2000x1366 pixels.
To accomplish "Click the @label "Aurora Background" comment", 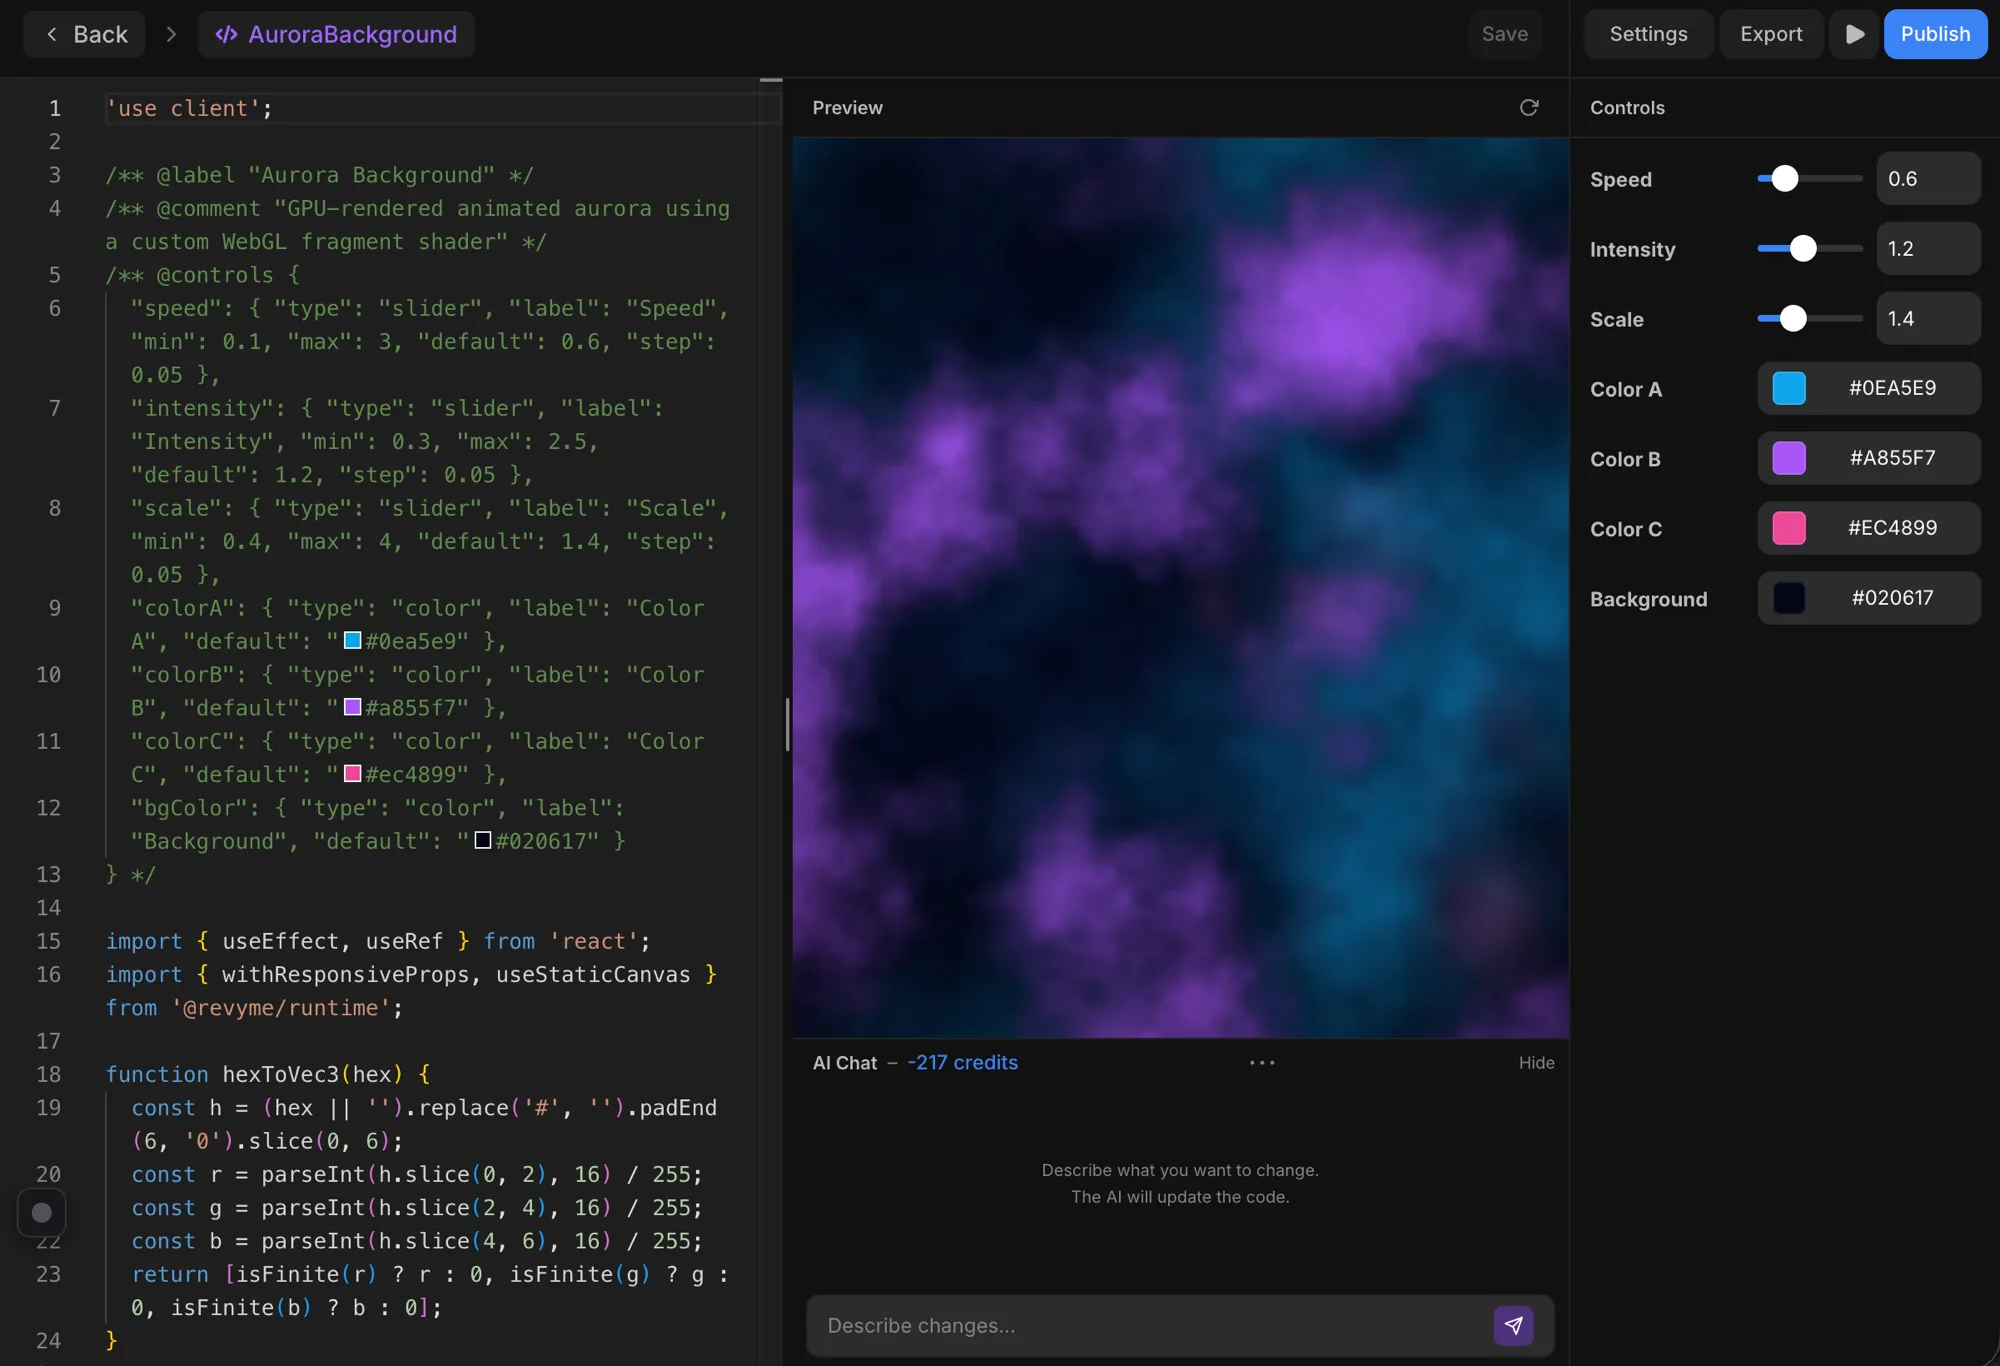I will coord(320,175).
